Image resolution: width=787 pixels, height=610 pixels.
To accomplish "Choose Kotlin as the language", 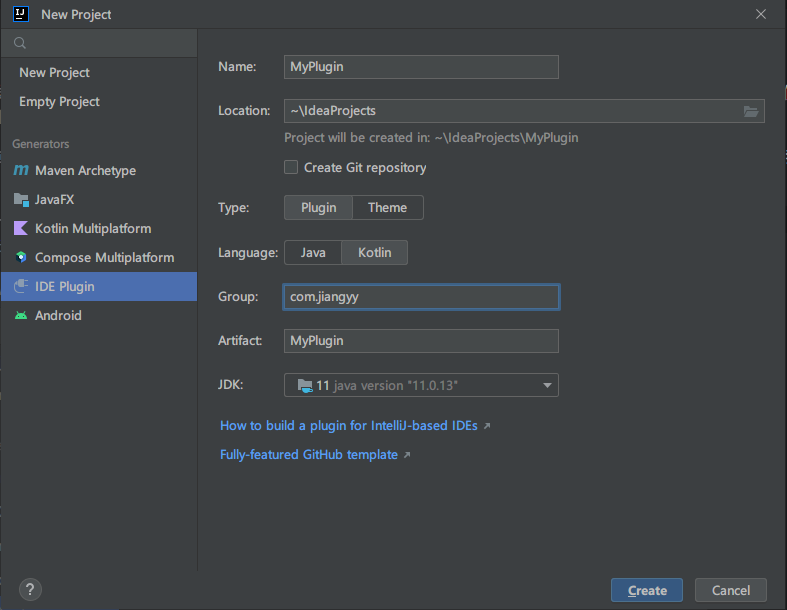I will [x=374, y=253].
